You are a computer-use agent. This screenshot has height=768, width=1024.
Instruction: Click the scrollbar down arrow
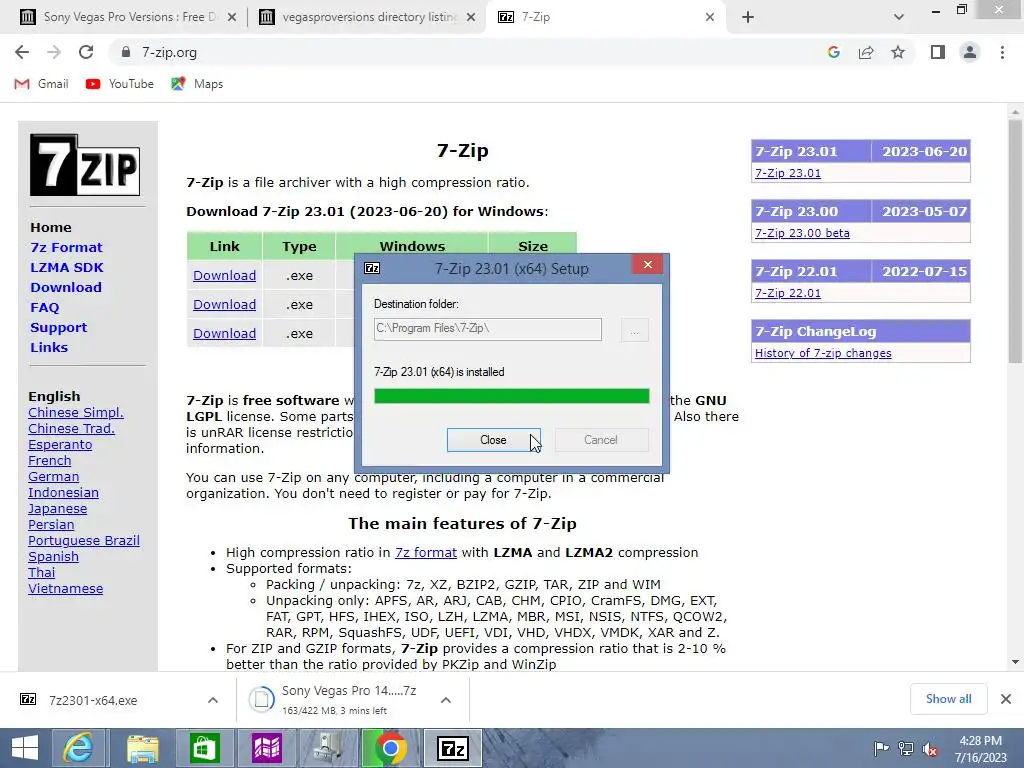pos(1015,662)
